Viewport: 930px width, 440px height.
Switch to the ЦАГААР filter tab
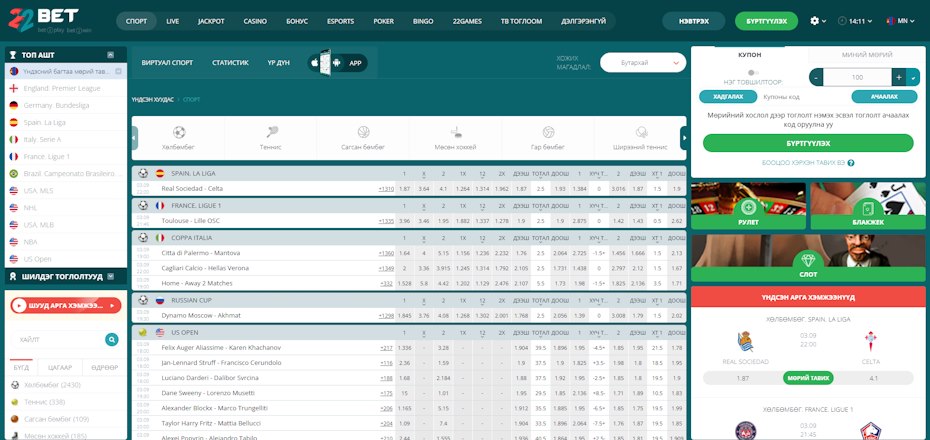tap(60, 368)
